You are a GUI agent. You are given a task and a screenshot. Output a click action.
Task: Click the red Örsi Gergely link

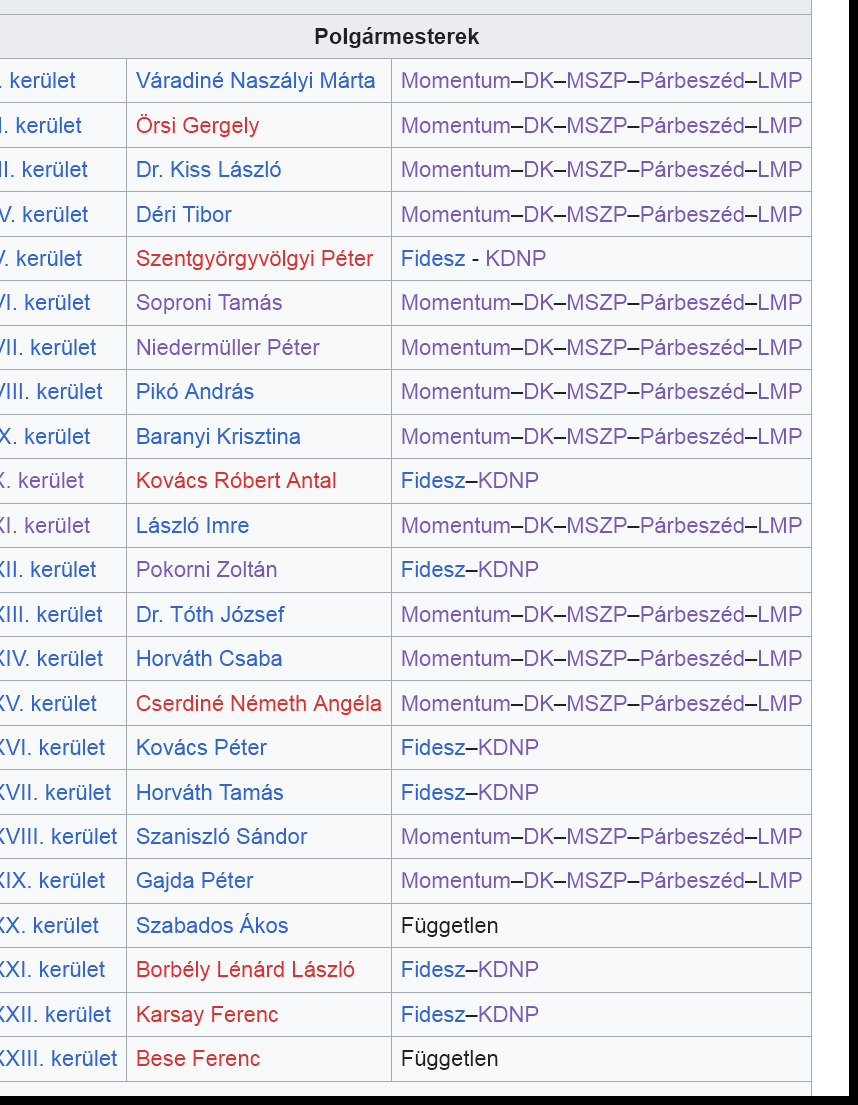(x=197, y=126)
